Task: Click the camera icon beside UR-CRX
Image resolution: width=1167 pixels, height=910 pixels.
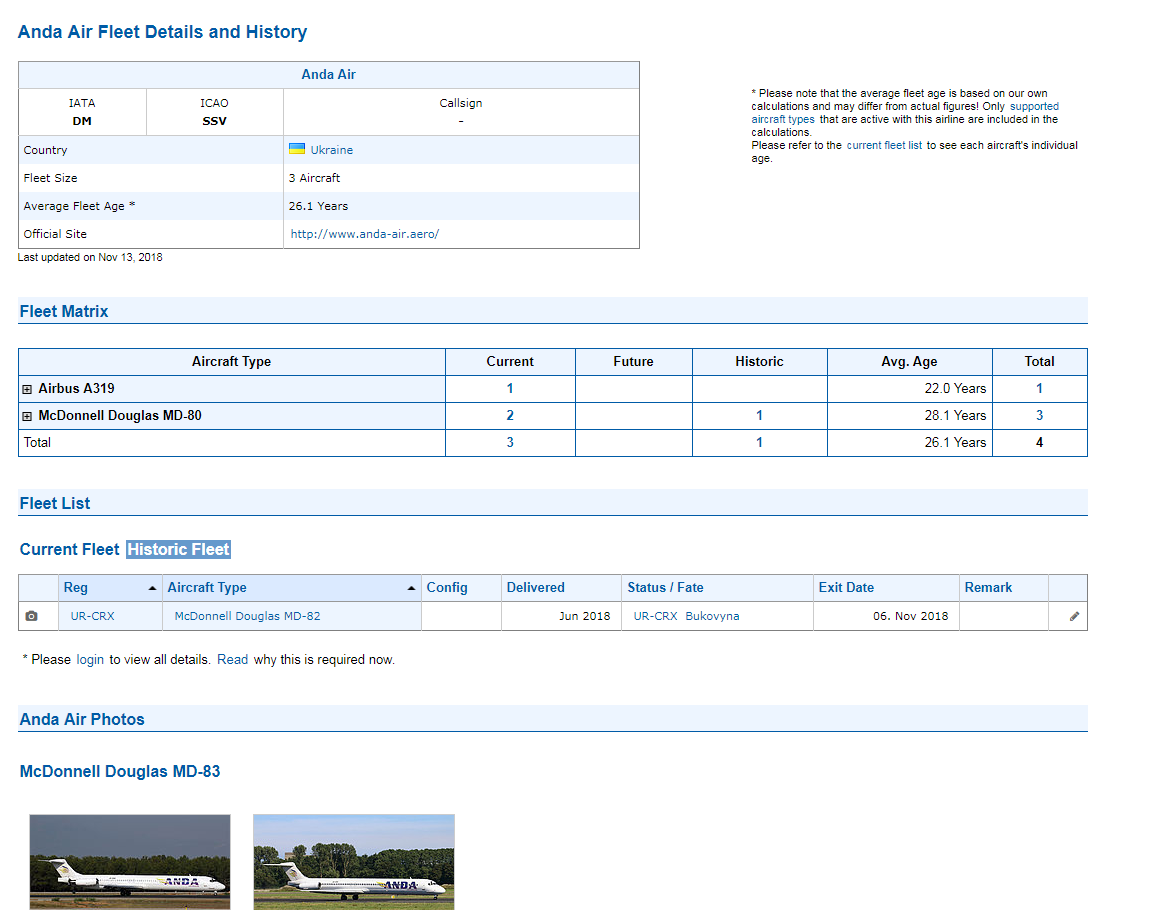Action: point(31,617)
